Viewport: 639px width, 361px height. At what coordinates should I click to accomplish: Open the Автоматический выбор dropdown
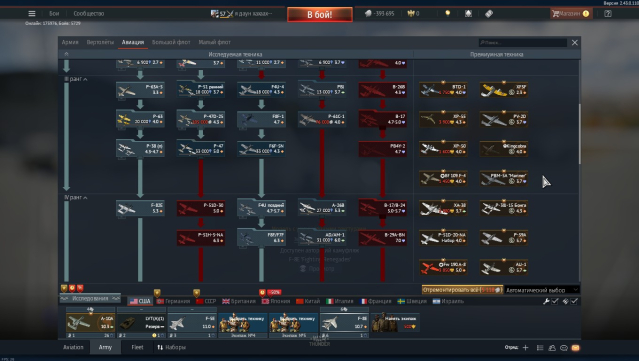tap(542, 290)
